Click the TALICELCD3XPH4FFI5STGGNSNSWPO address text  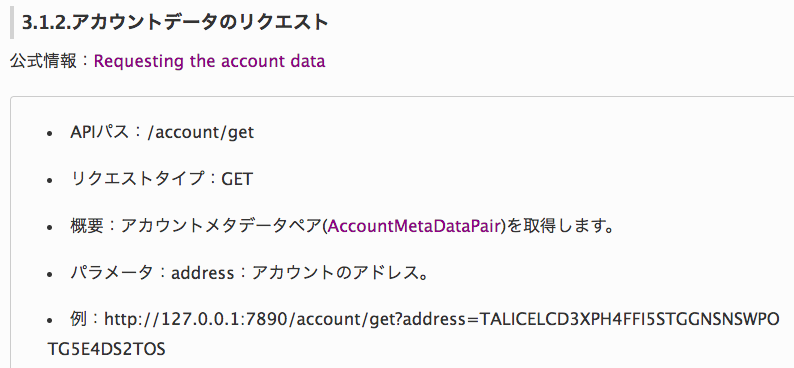coord(630,319)
